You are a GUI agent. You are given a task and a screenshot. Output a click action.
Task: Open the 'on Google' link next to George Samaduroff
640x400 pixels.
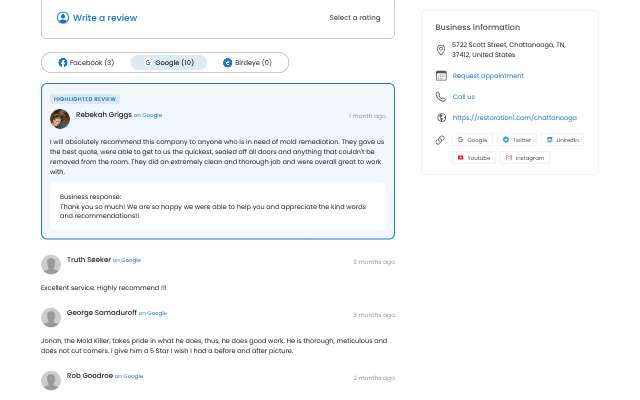point(153,313)
